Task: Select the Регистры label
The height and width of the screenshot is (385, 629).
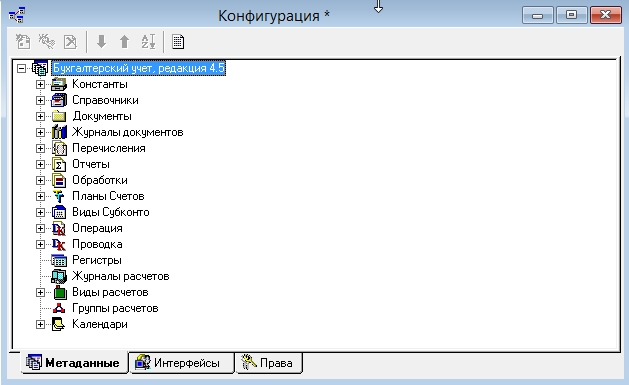Action: click(97, 260)
